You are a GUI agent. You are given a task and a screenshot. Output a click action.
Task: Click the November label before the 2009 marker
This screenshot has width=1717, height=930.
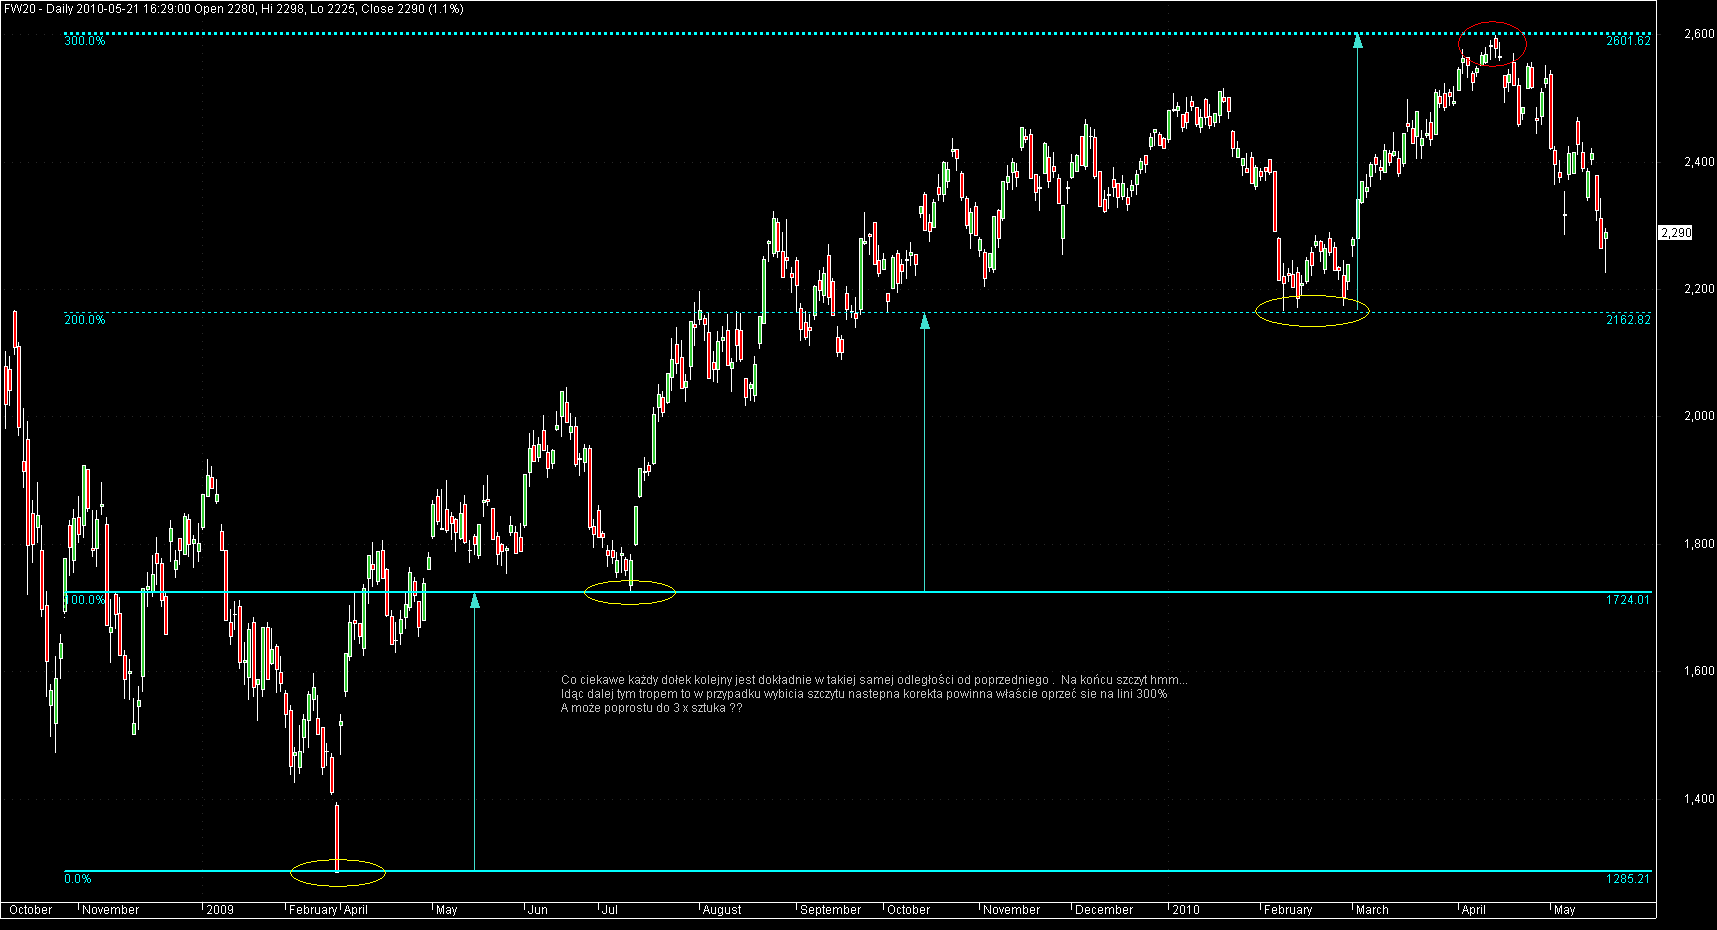click(x=111, y=910)
